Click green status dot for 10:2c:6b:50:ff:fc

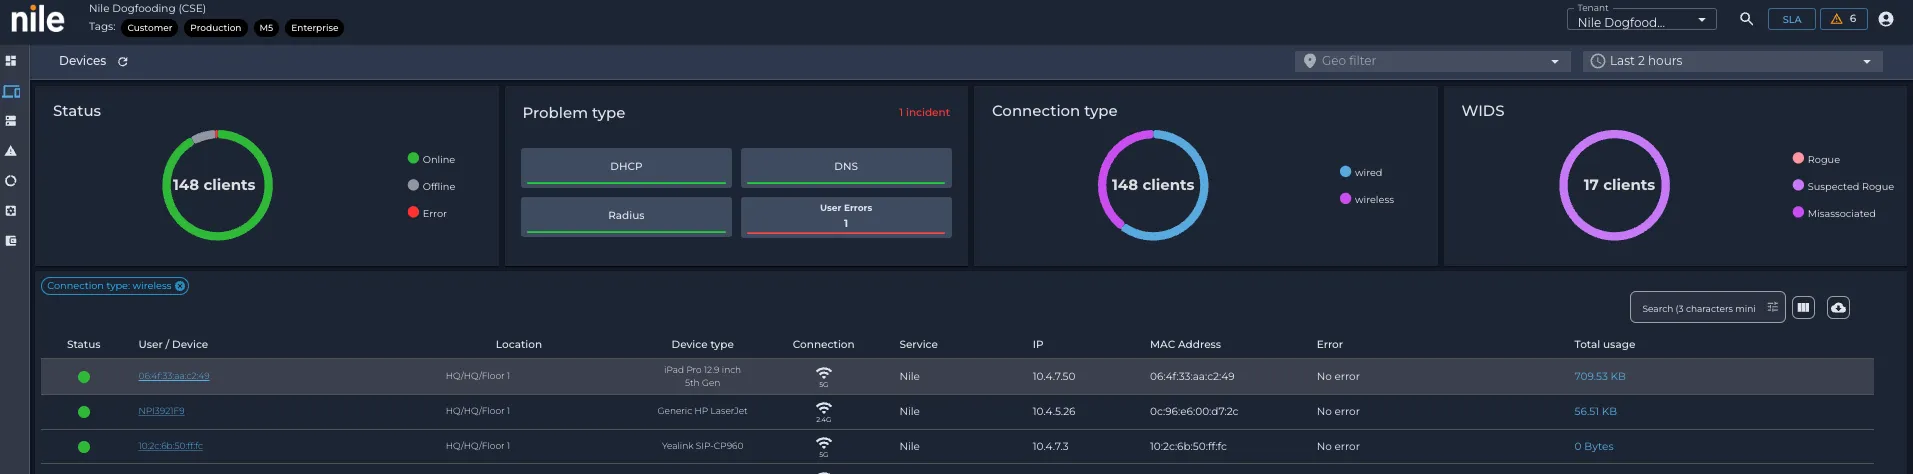84,447
